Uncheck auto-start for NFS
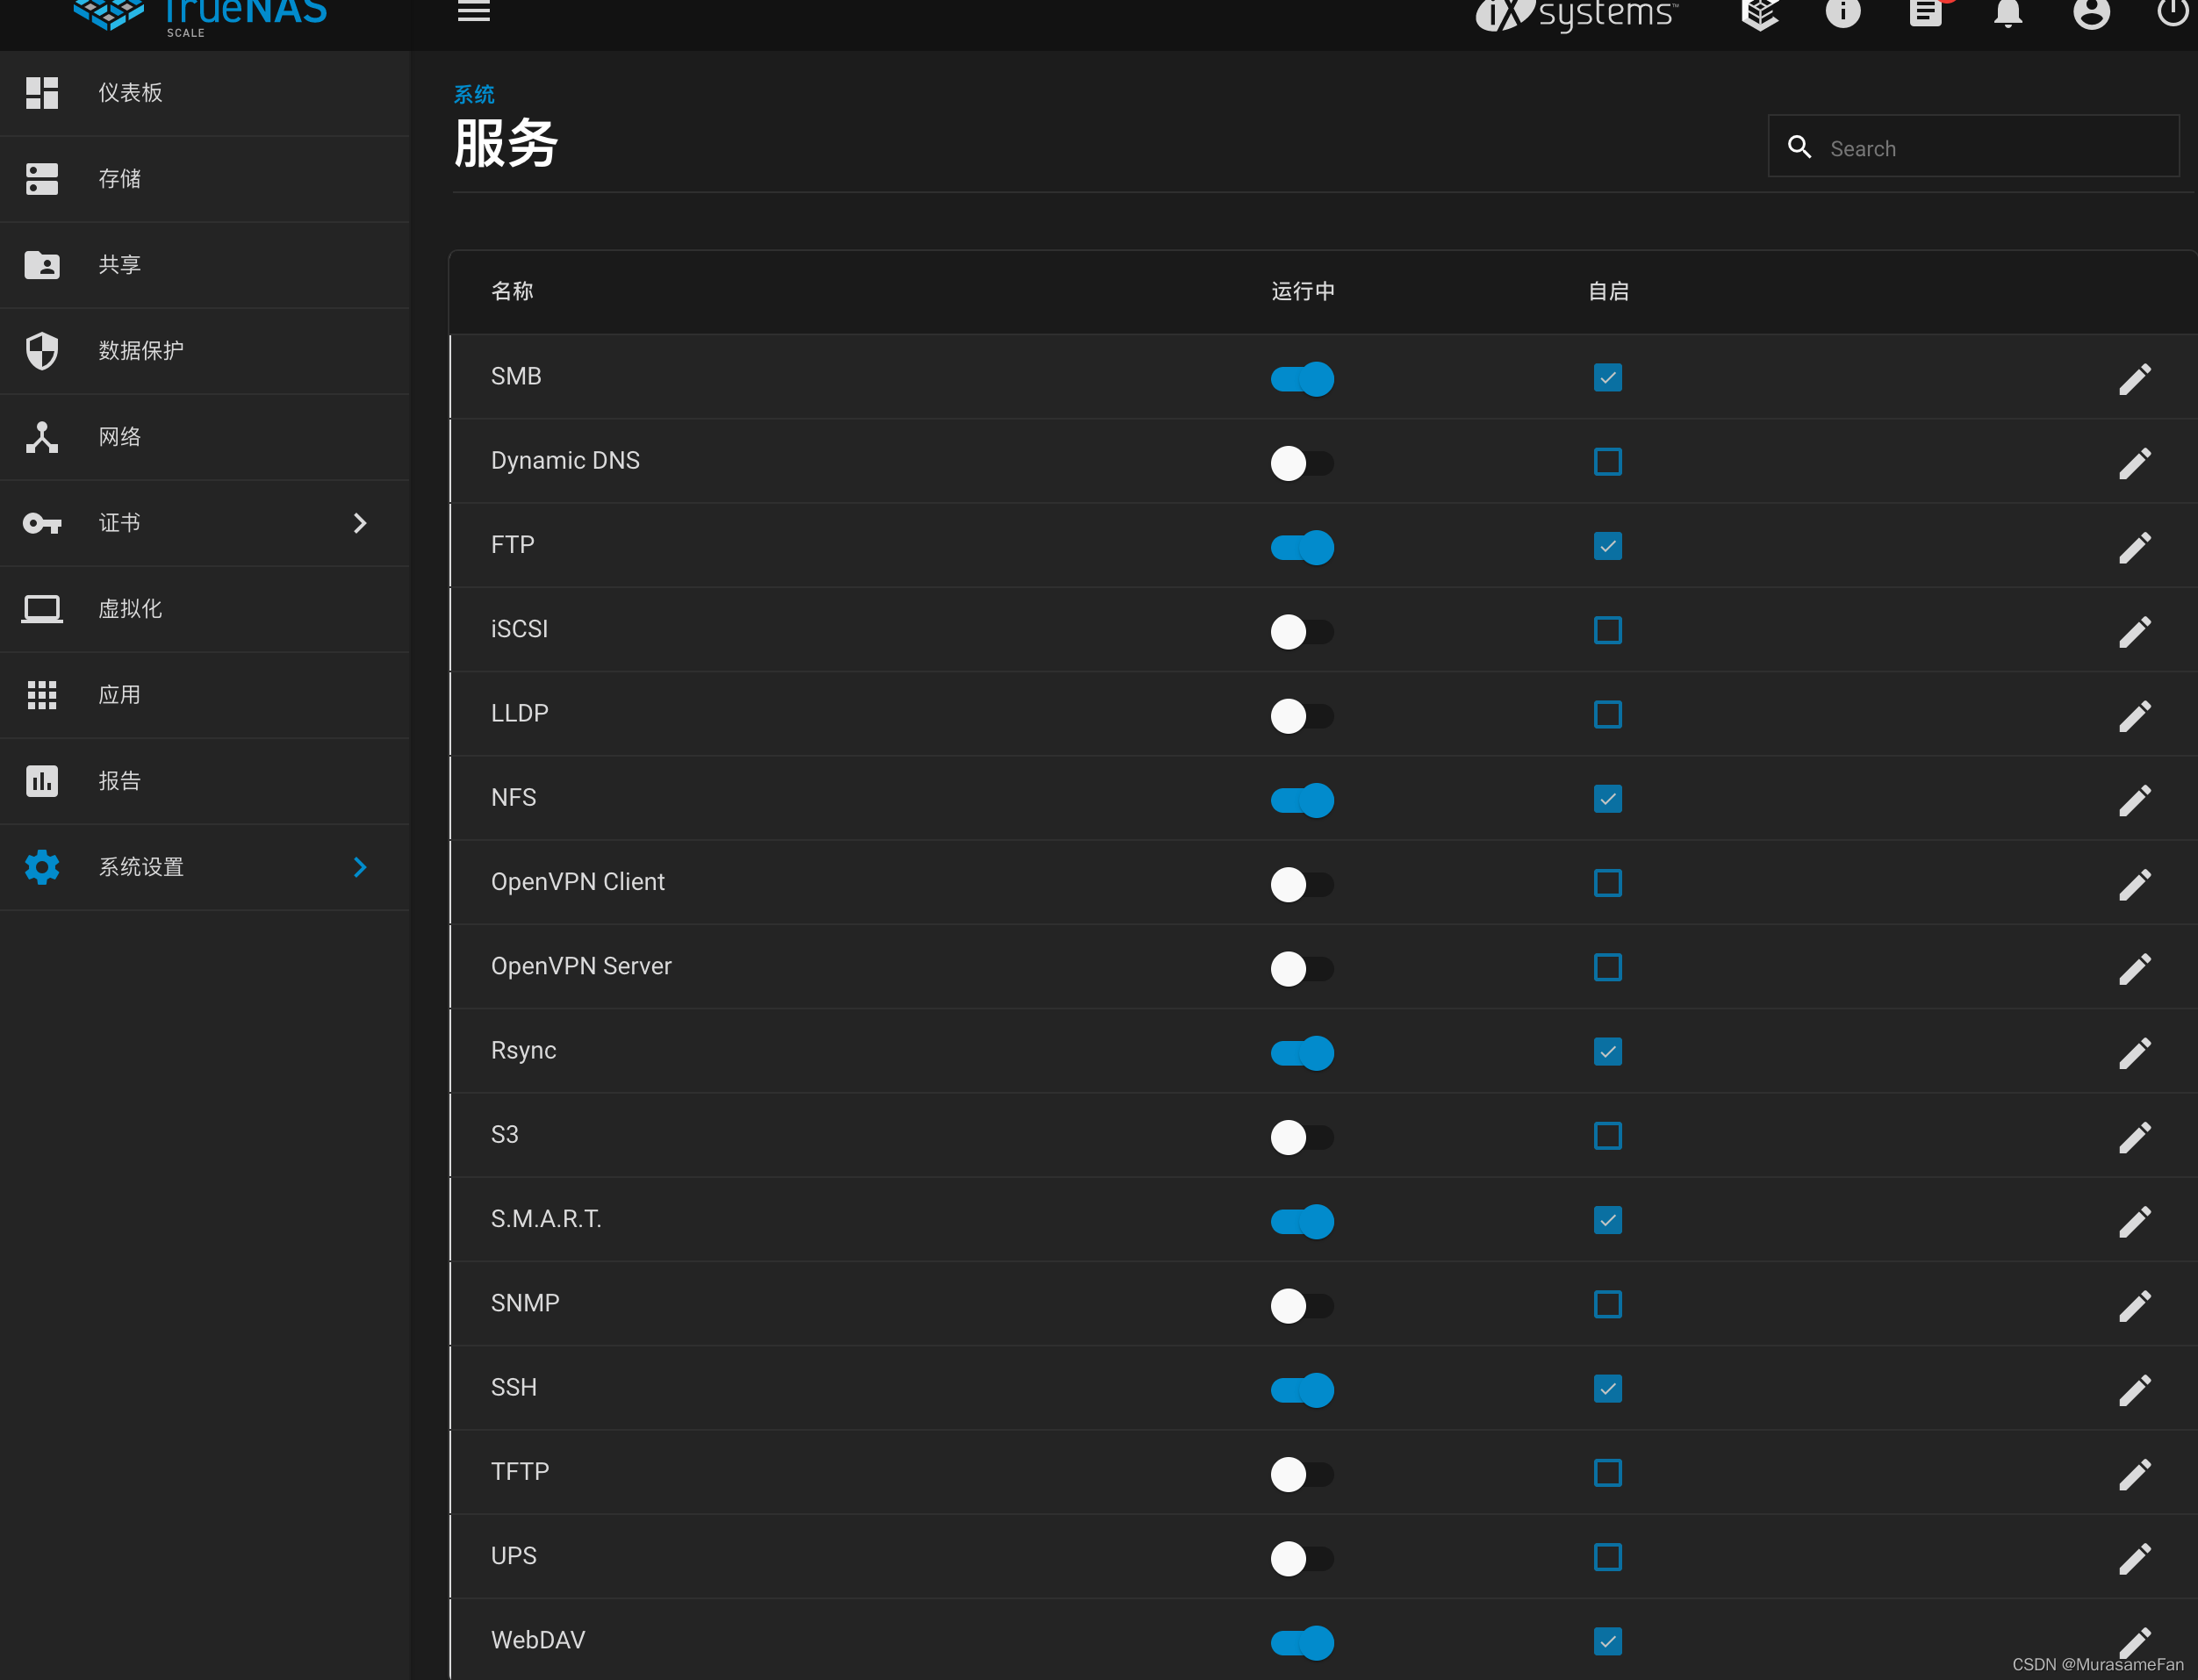 1607,799
